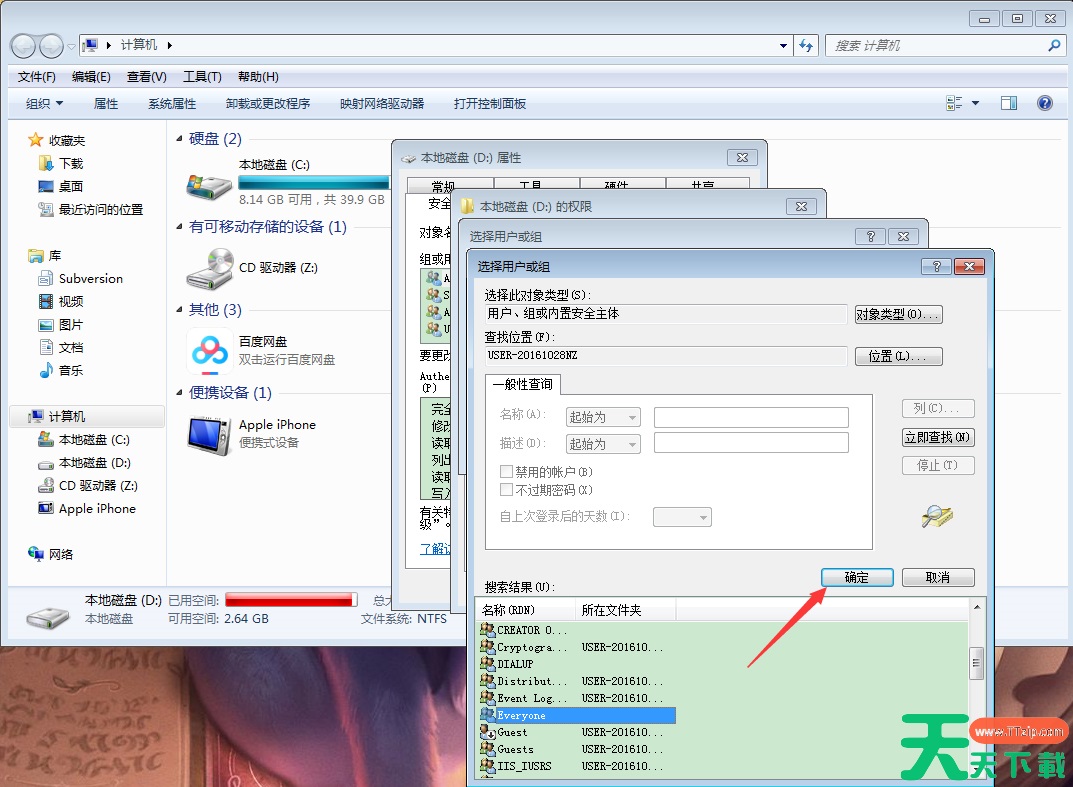Image resolution: width=1073 pixels, height=787 pixels.
Task: Click the 名称(A) text input field
Action: click(x=751, y=417)
